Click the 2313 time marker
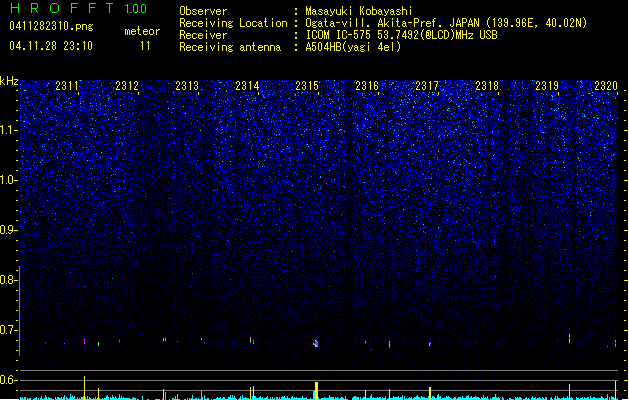 point(187,86)
